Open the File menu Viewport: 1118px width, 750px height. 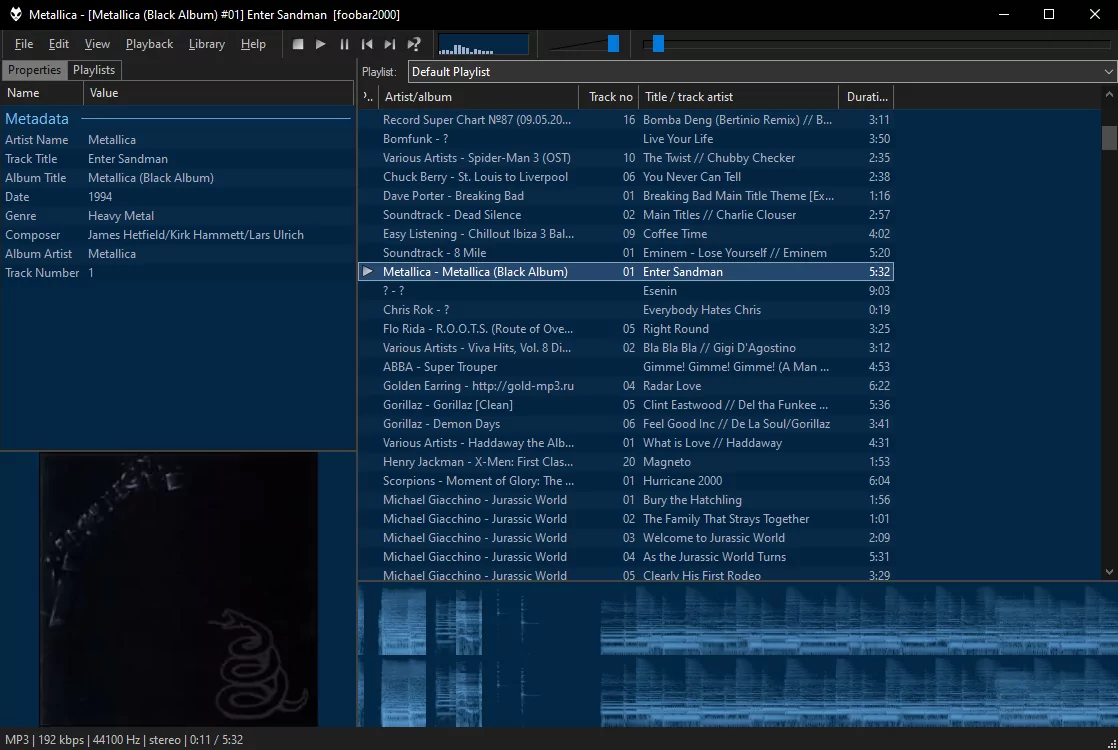[x=24, y=44]
